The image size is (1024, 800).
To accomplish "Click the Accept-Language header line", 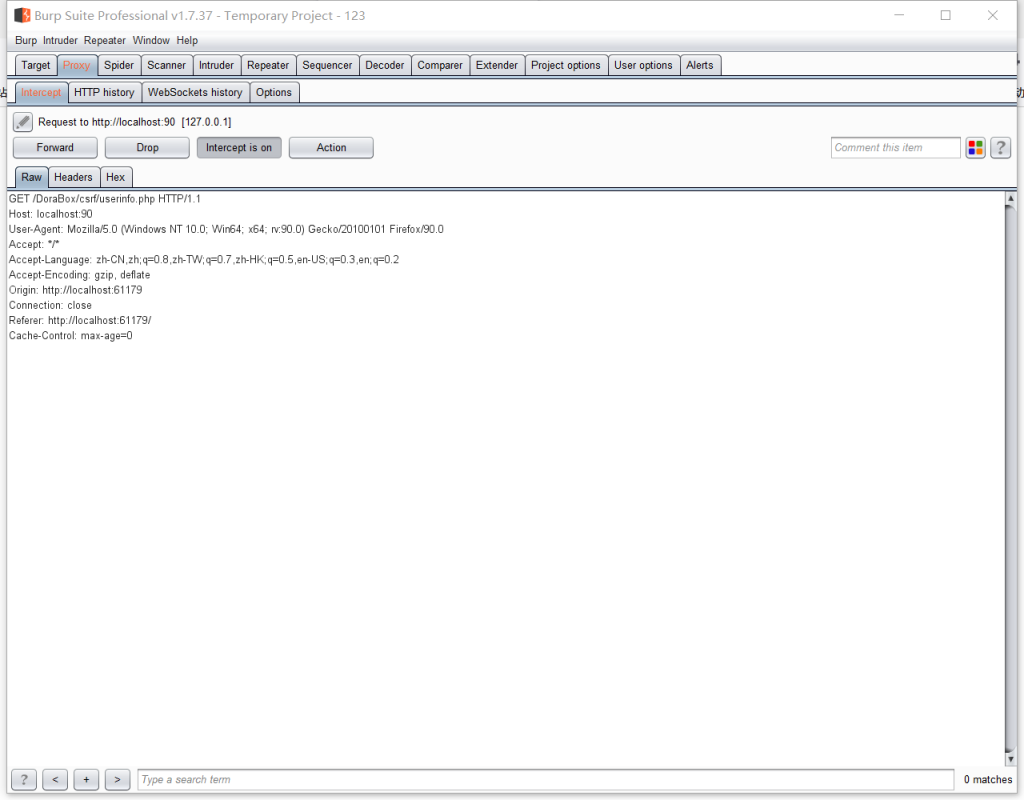I will point(204,260).
